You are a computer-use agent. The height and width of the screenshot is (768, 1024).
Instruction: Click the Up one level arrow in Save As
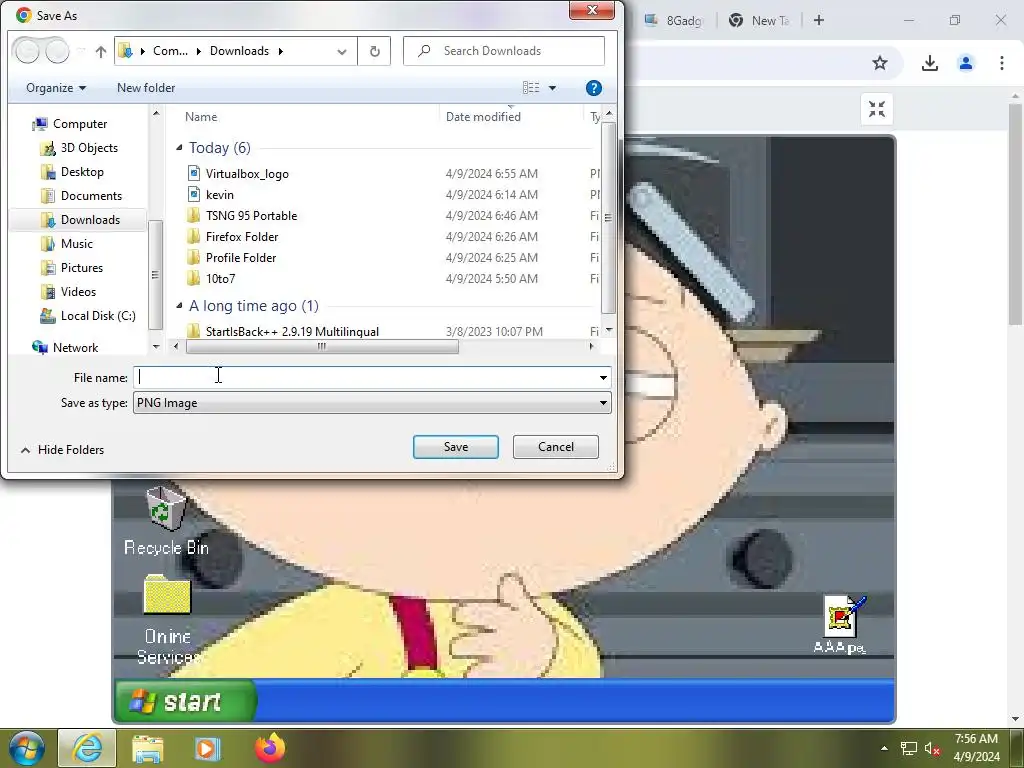[x=101, y=52]
